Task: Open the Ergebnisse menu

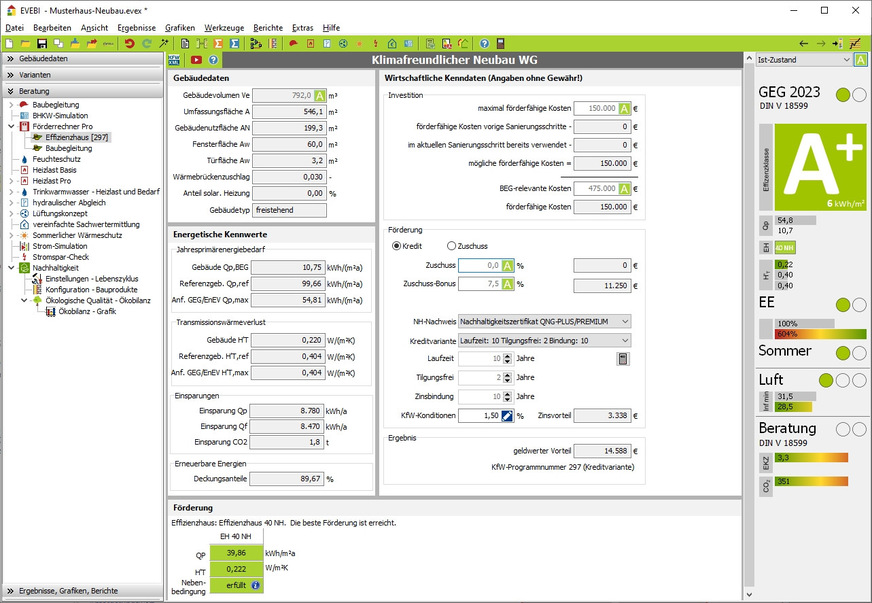Action: (136, 27)
